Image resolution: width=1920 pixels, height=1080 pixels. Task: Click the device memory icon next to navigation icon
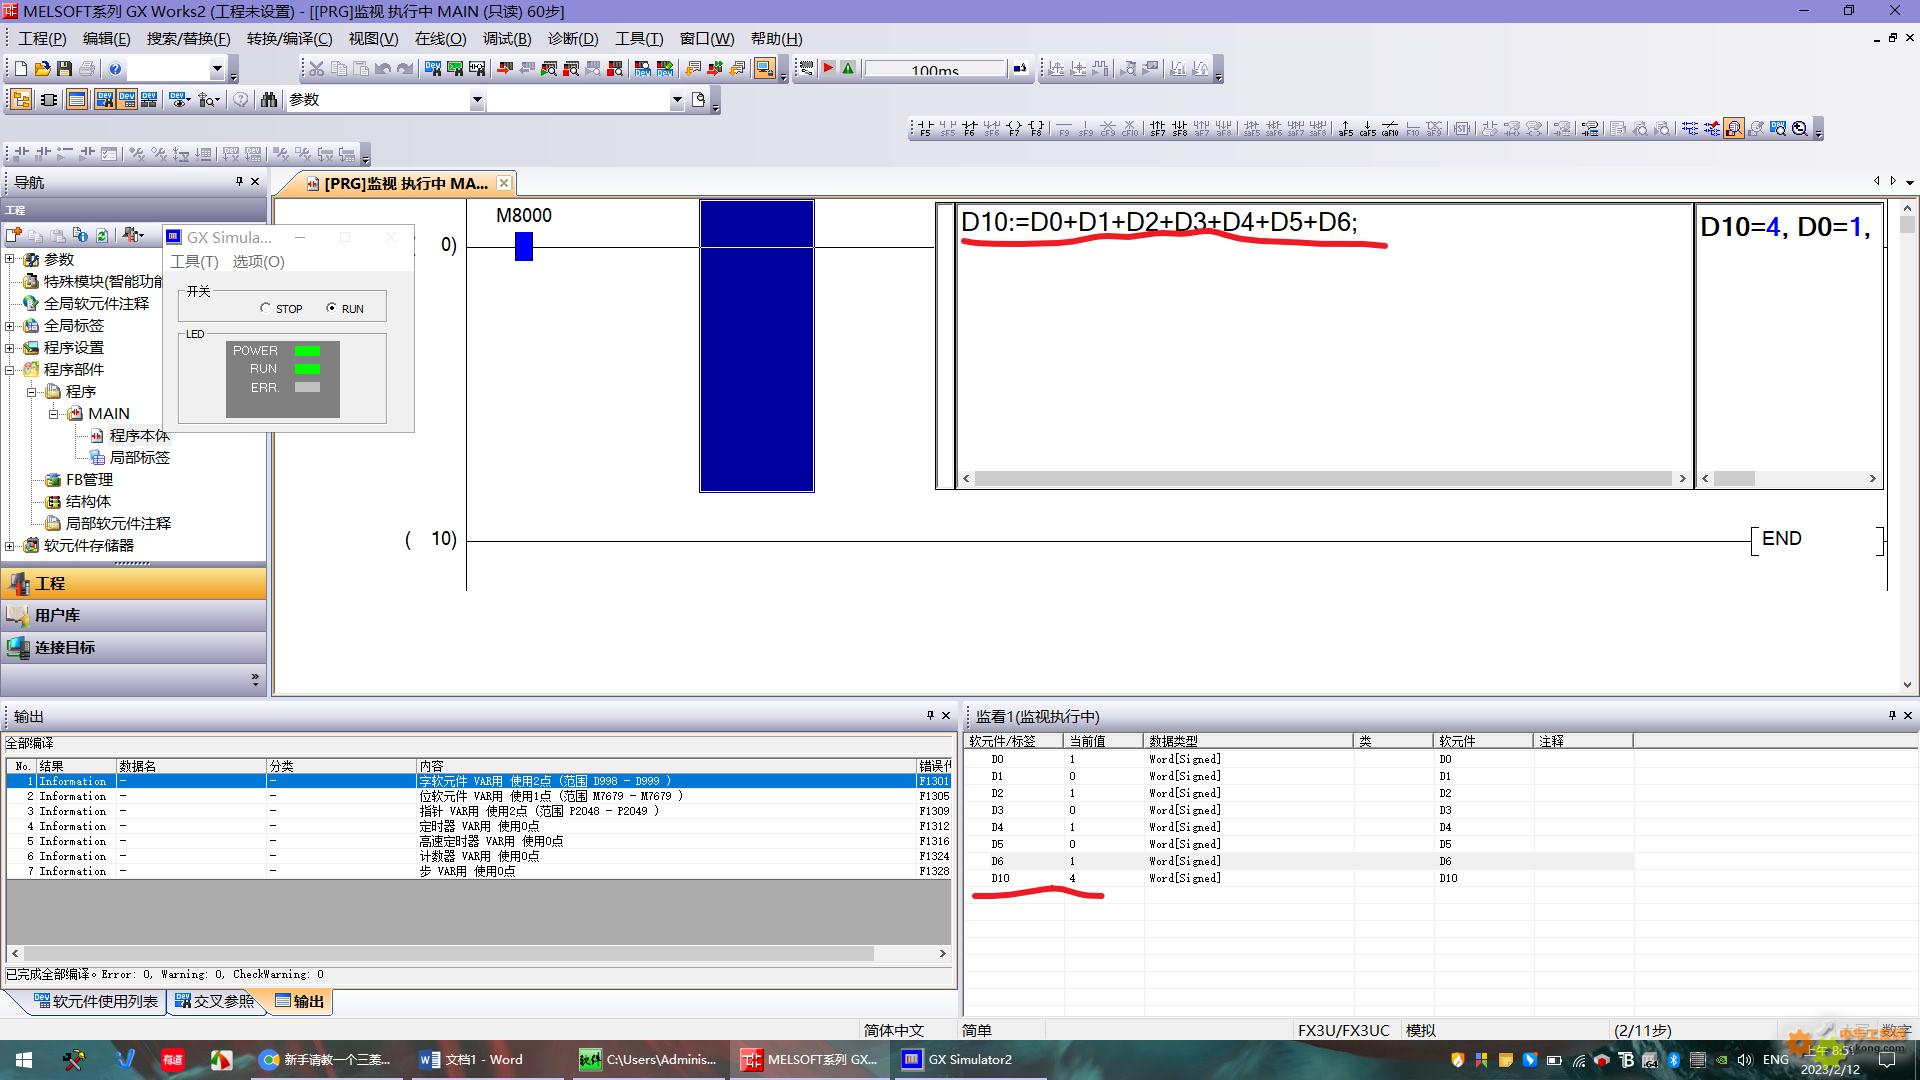(x=48, y=100)
